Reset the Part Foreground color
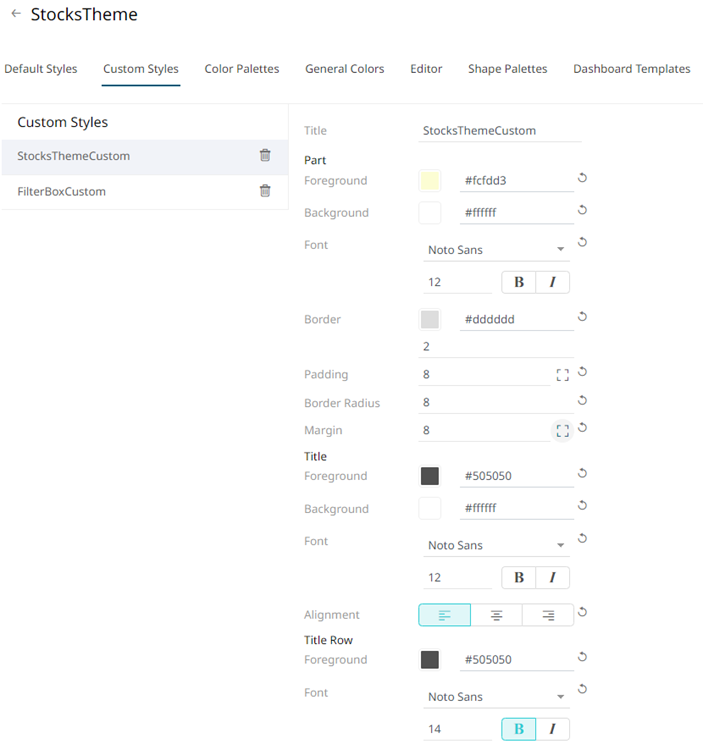Viewport: 703px width, 755px height. [582, 178]
